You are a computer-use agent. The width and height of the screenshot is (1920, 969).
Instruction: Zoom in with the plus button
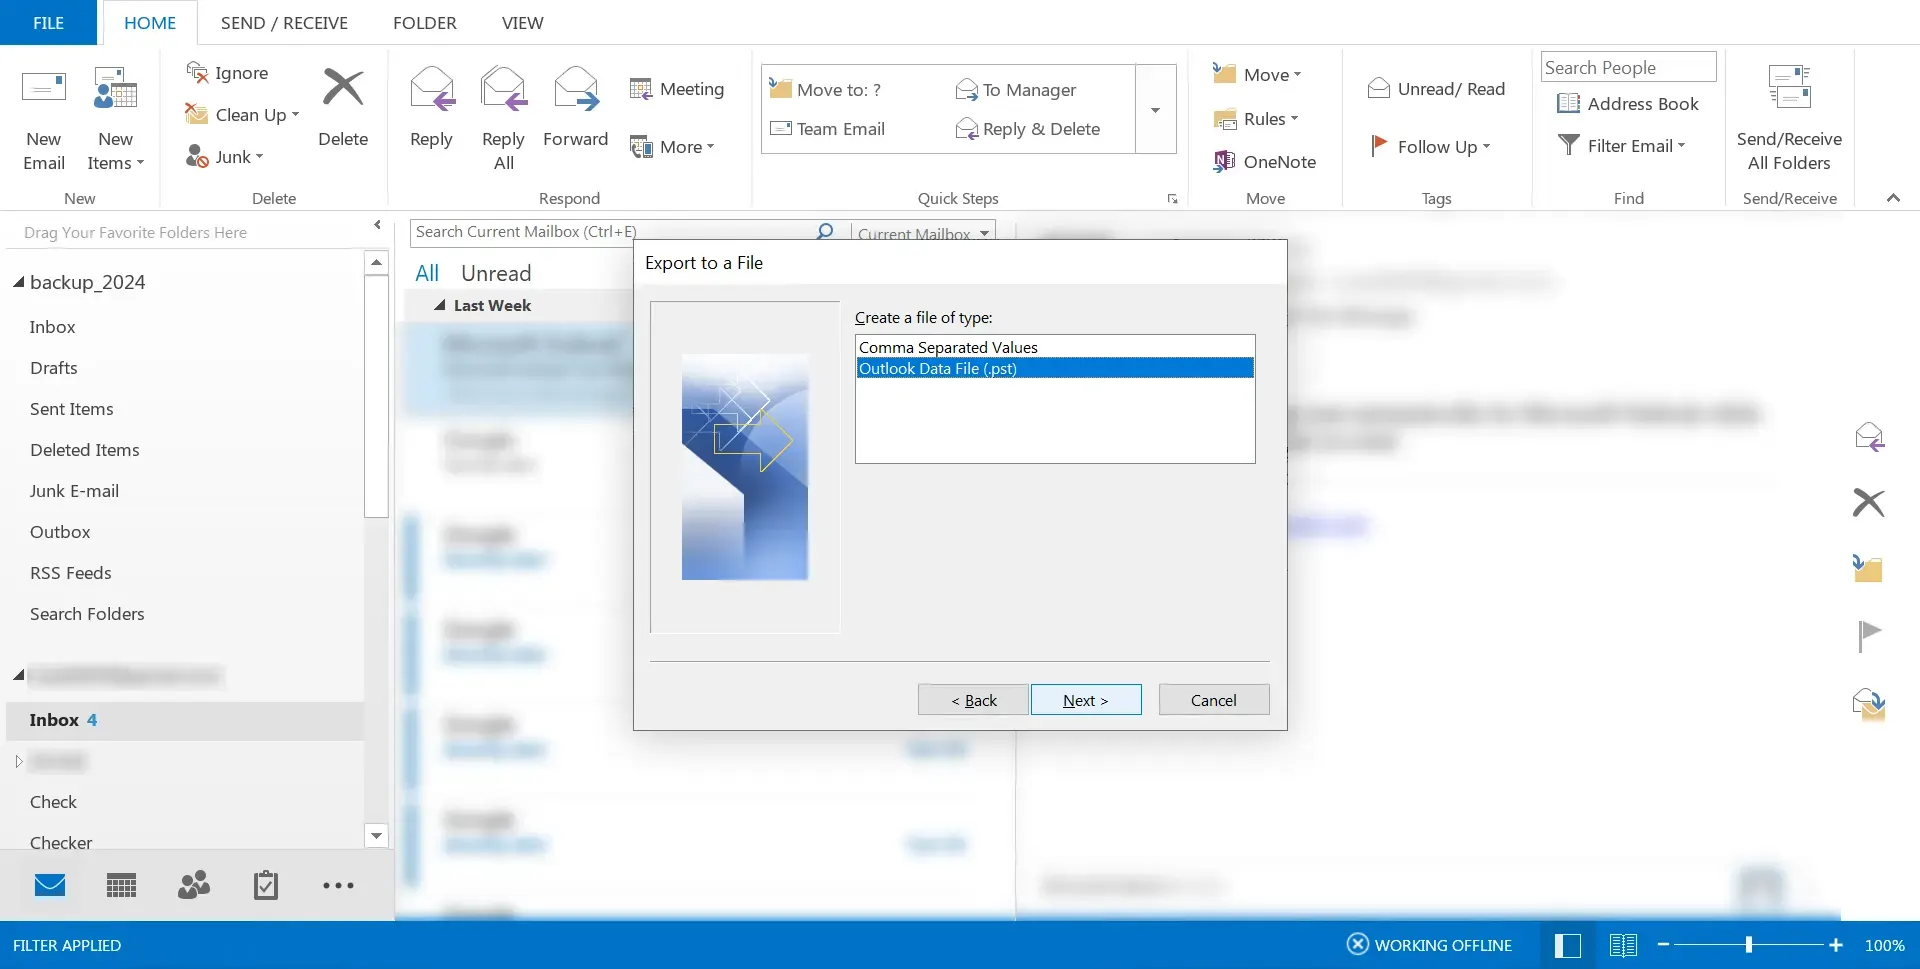point(1836,945)
